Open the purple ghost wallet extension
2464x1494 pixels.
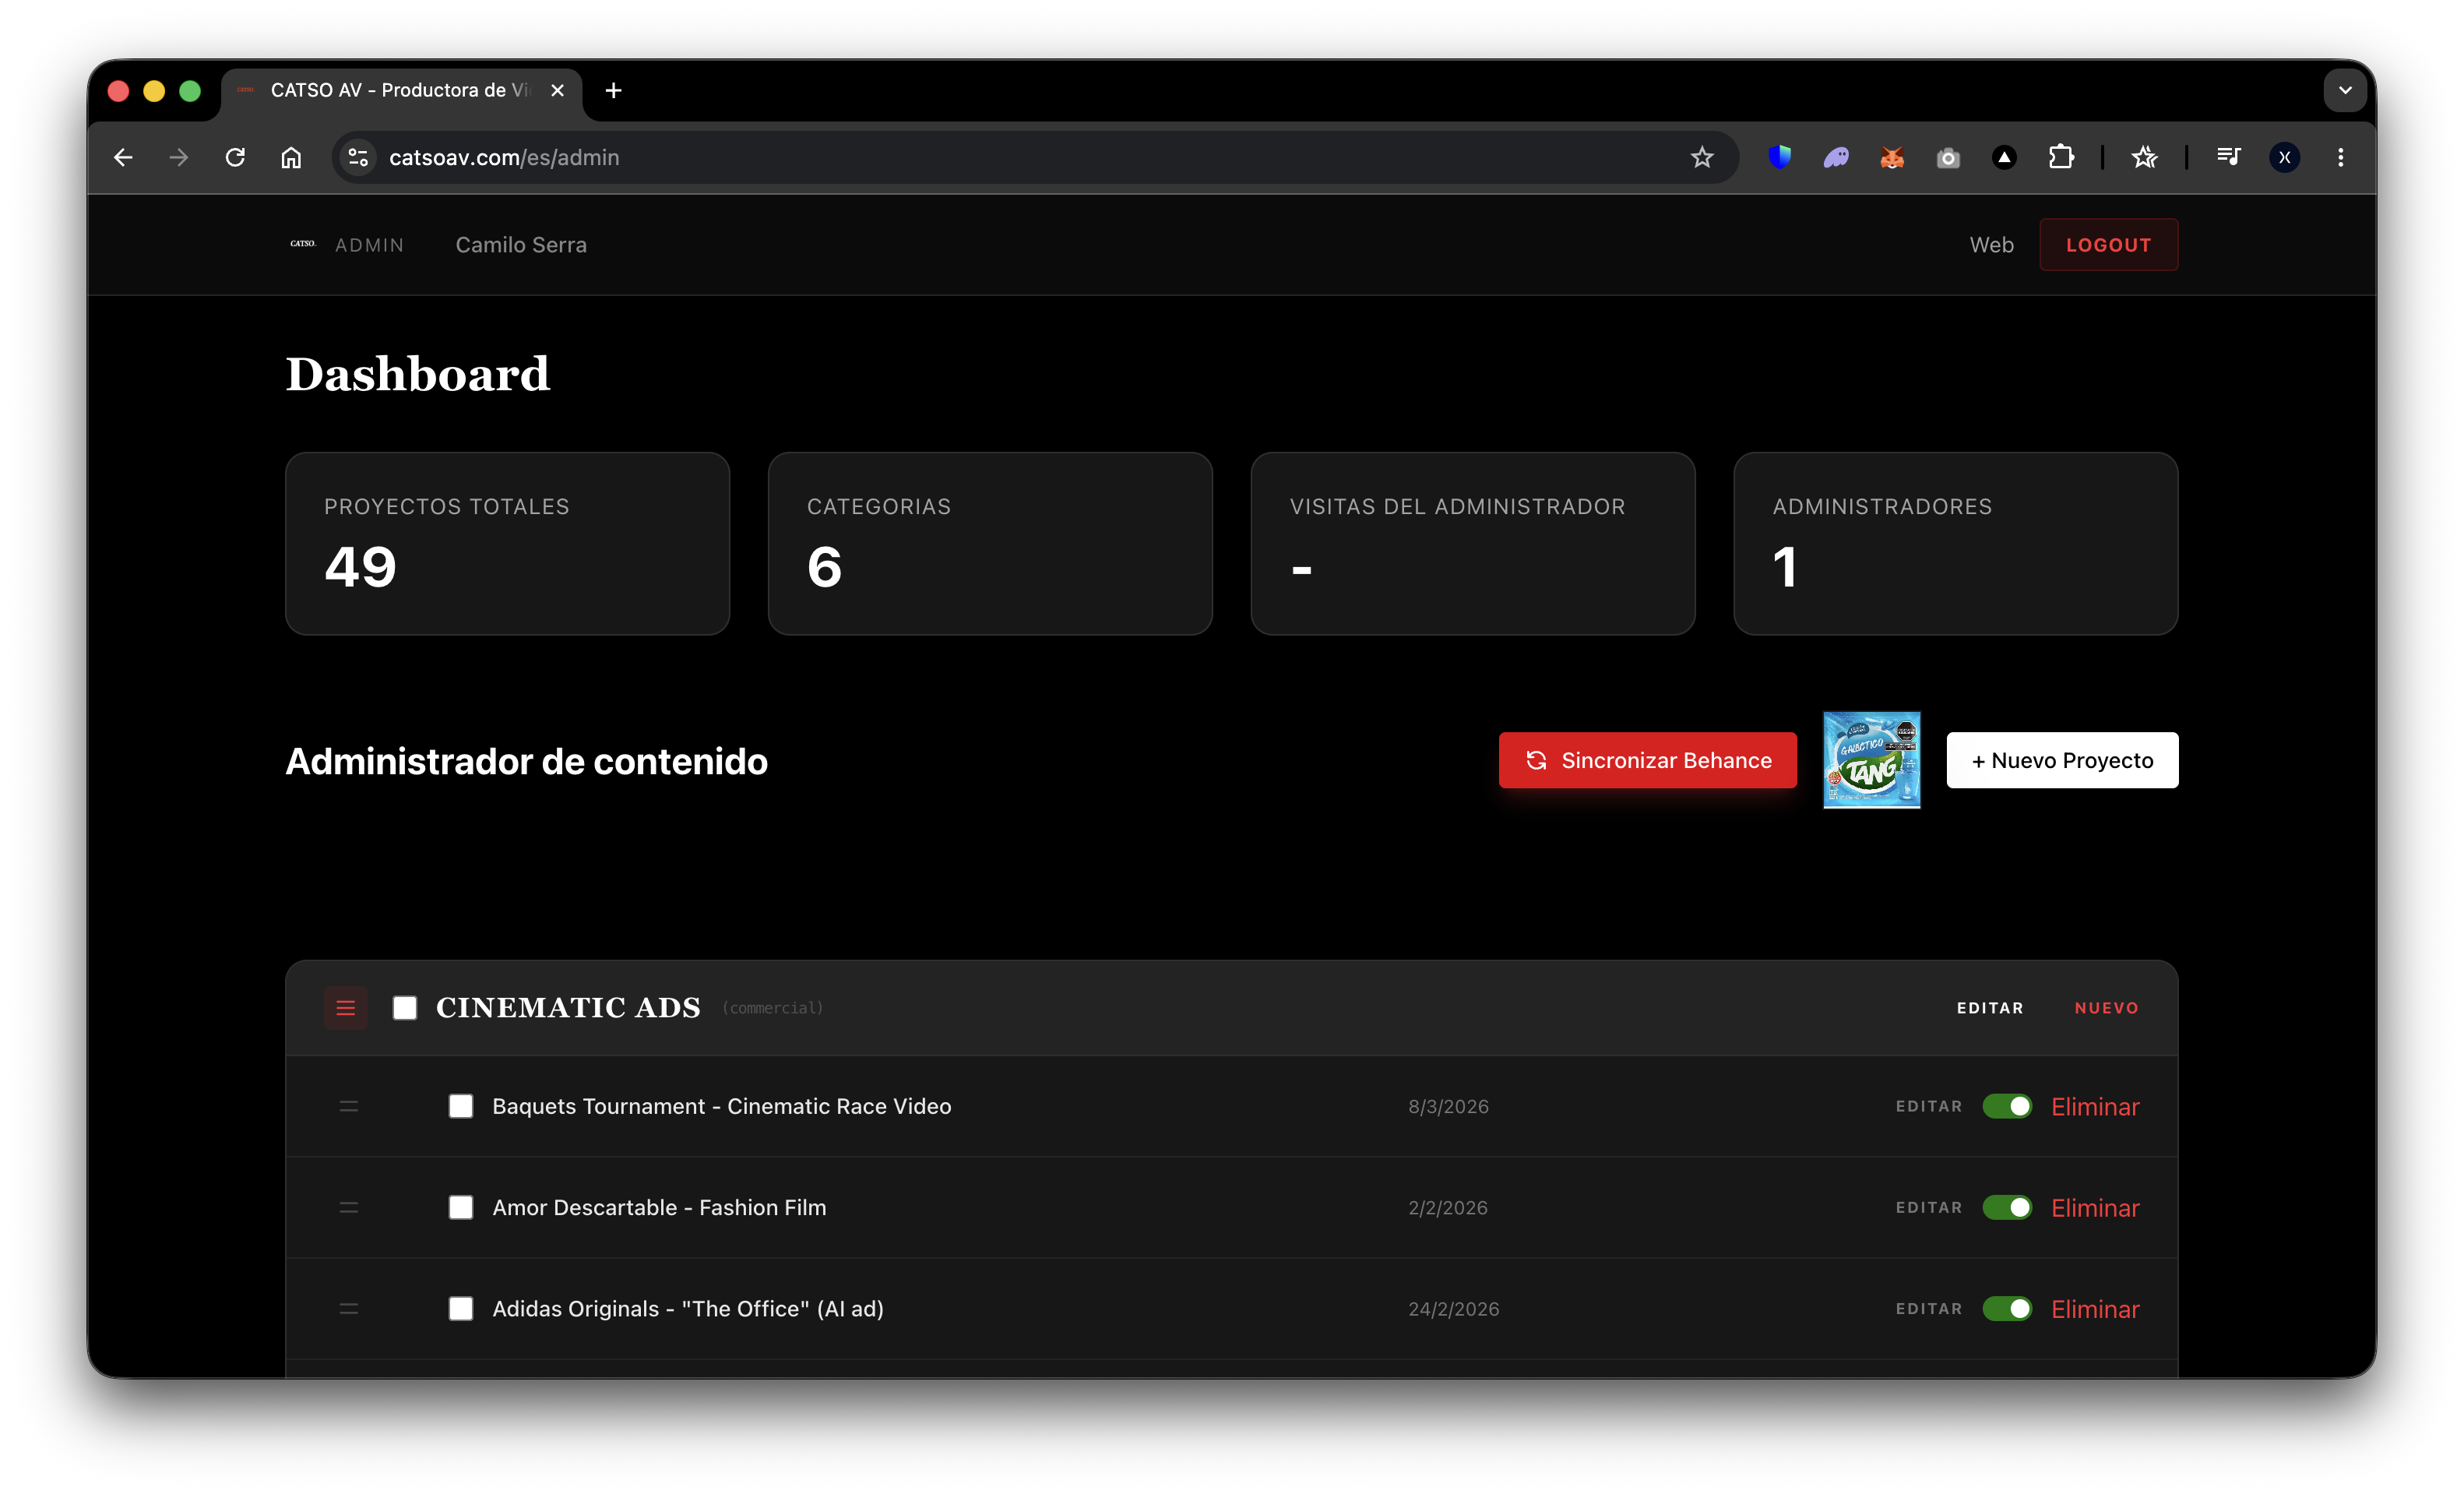1836,157
